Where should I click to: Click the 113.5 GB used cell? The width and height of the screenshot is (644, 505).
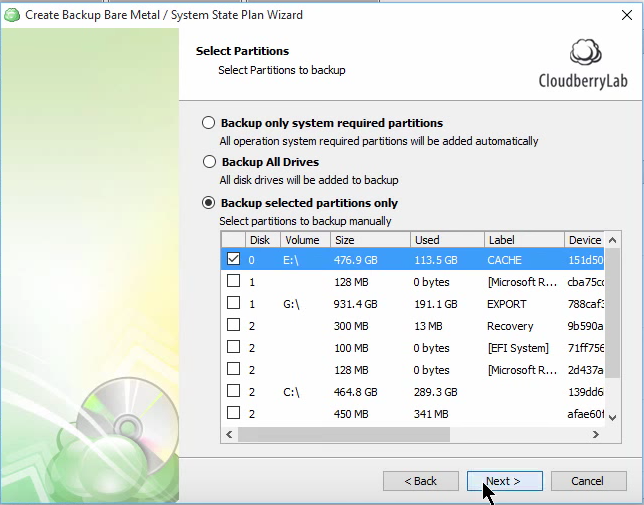pyautogui.click(x=435, y=260)
